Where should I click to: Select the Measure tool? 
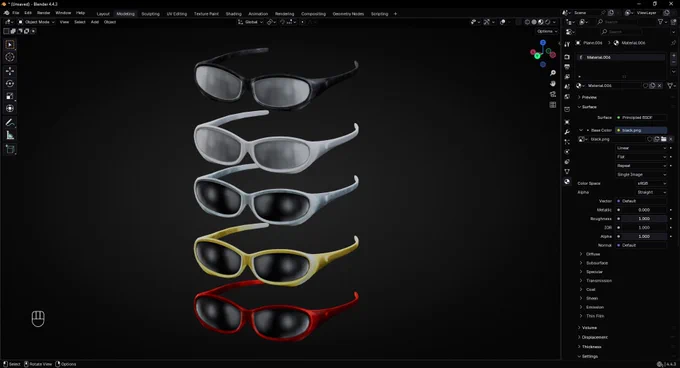point(10,135)
